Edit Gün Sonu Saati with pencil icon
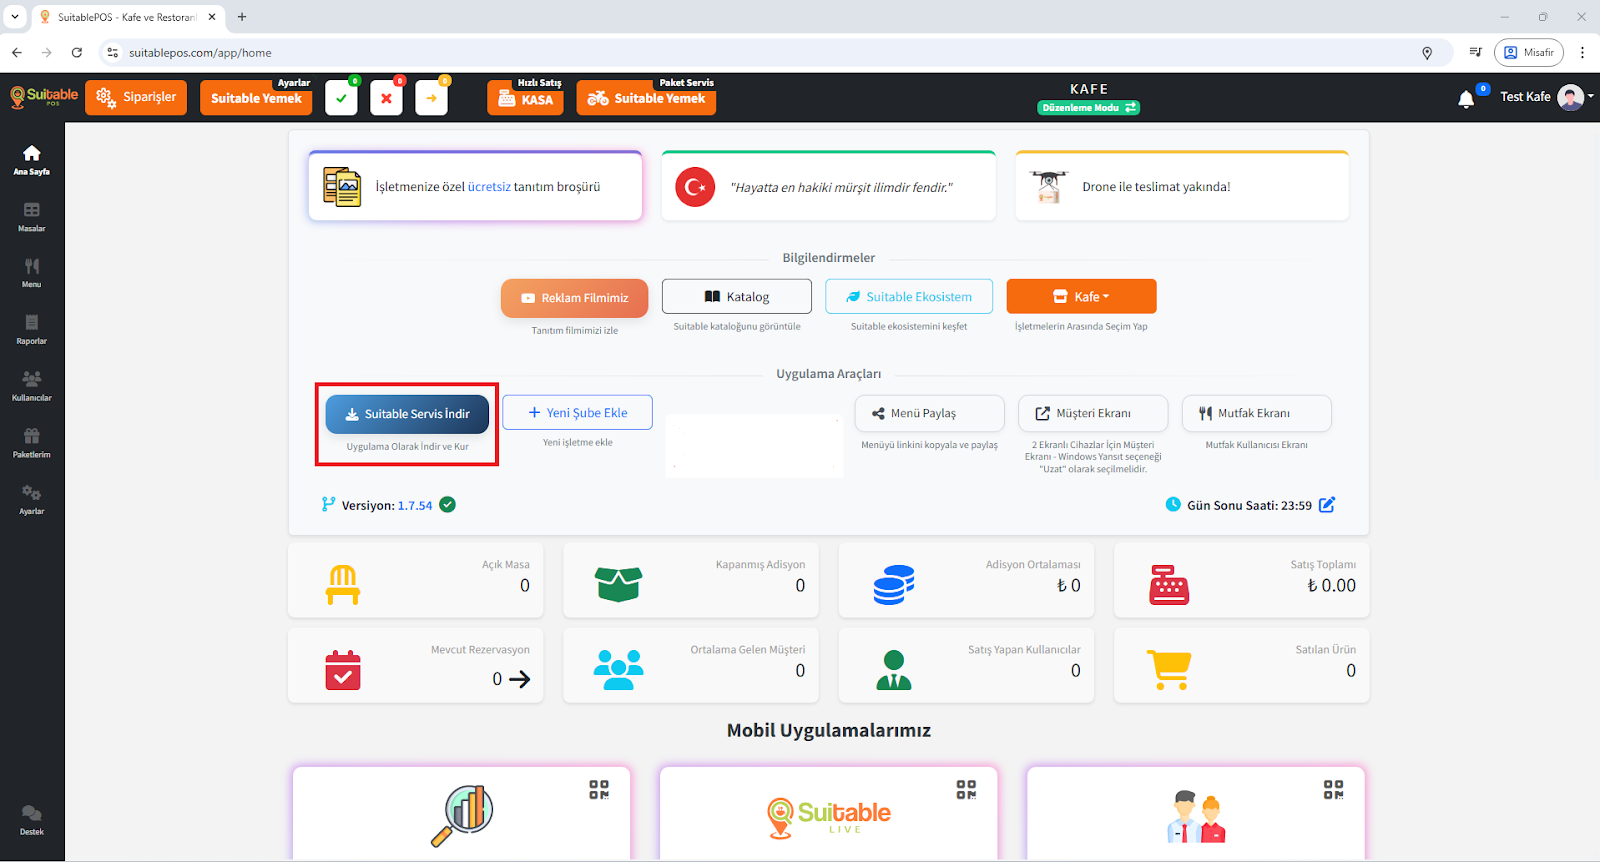Screen dimensions: 1600x862 [1327, 505]
